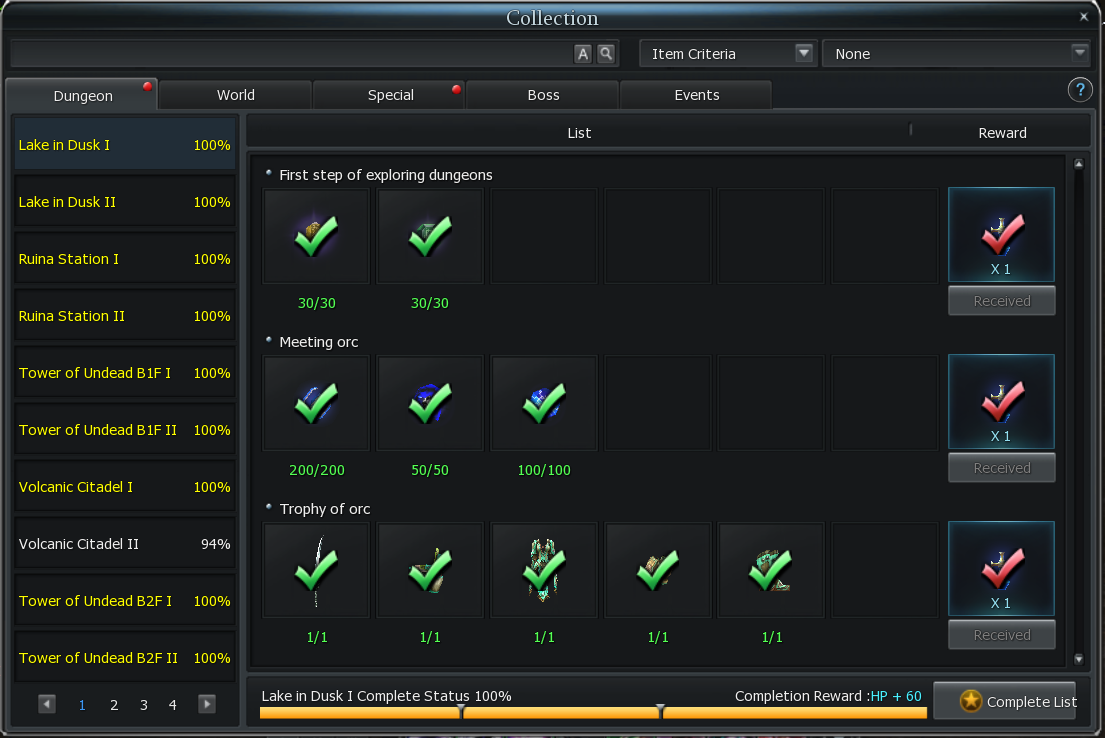Switch to the World tab
The image size is (1105, 738).
pos(236,95)
